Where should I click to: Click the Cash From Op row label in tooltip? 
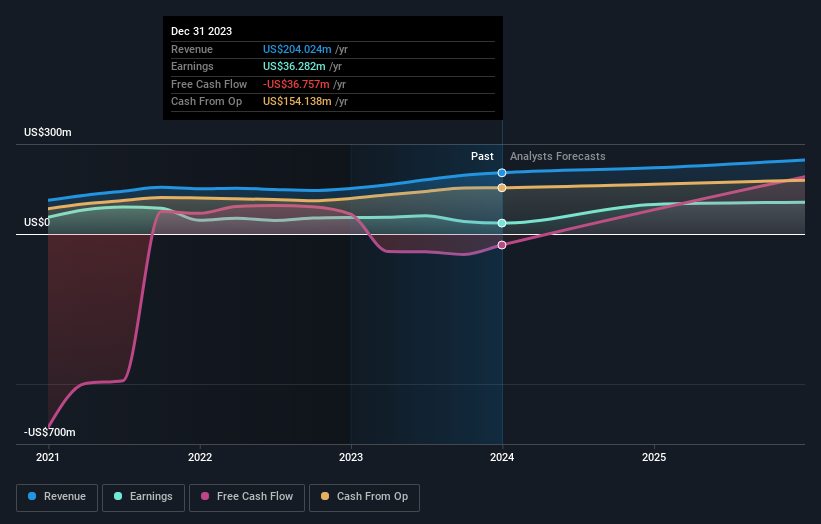click(206, 102)
